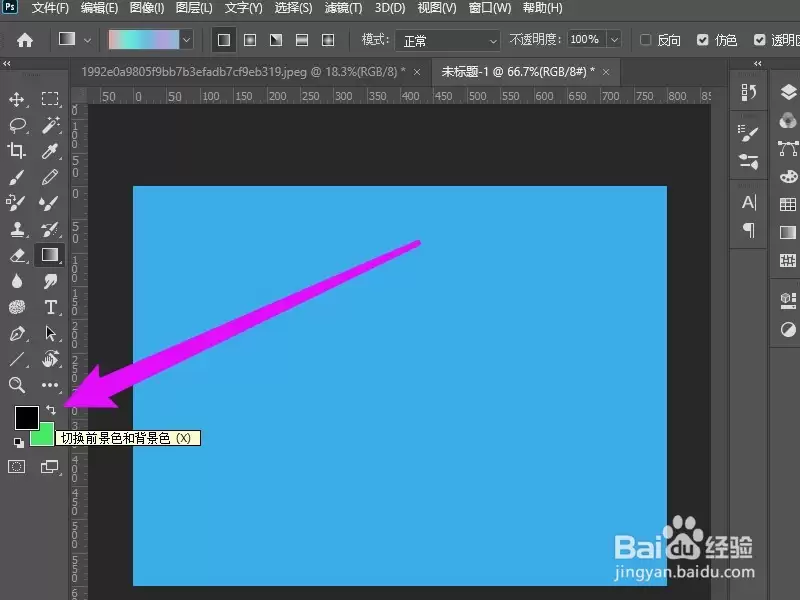The height and width of the screenshot is (600, 800).
Task: Open the Layers panel icon
Action: 788,92
